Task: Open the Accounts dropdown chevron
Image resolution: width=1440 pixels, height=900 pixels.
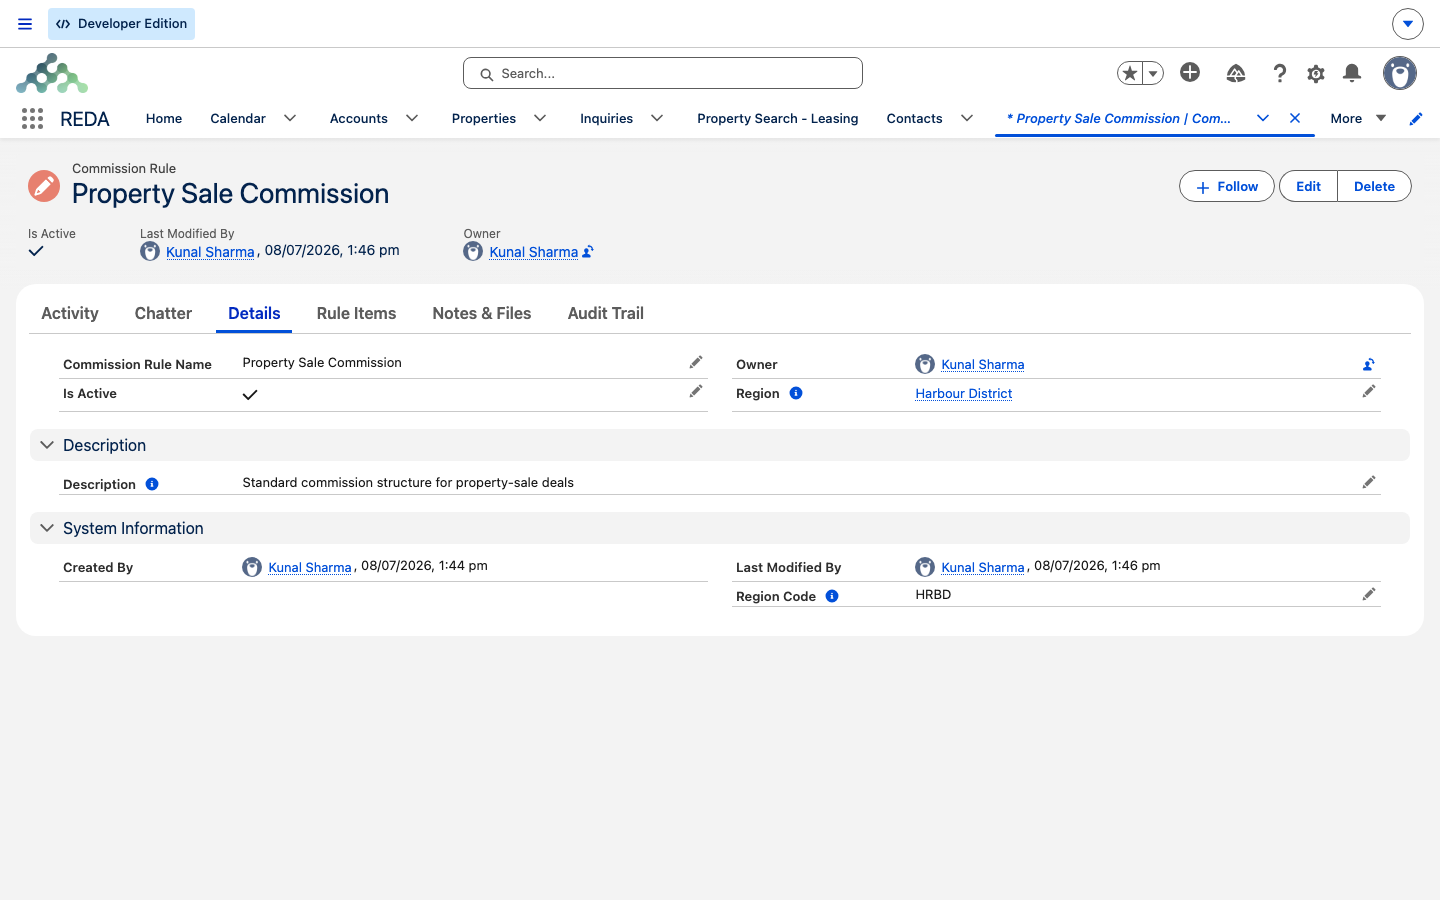Action: 412,118
